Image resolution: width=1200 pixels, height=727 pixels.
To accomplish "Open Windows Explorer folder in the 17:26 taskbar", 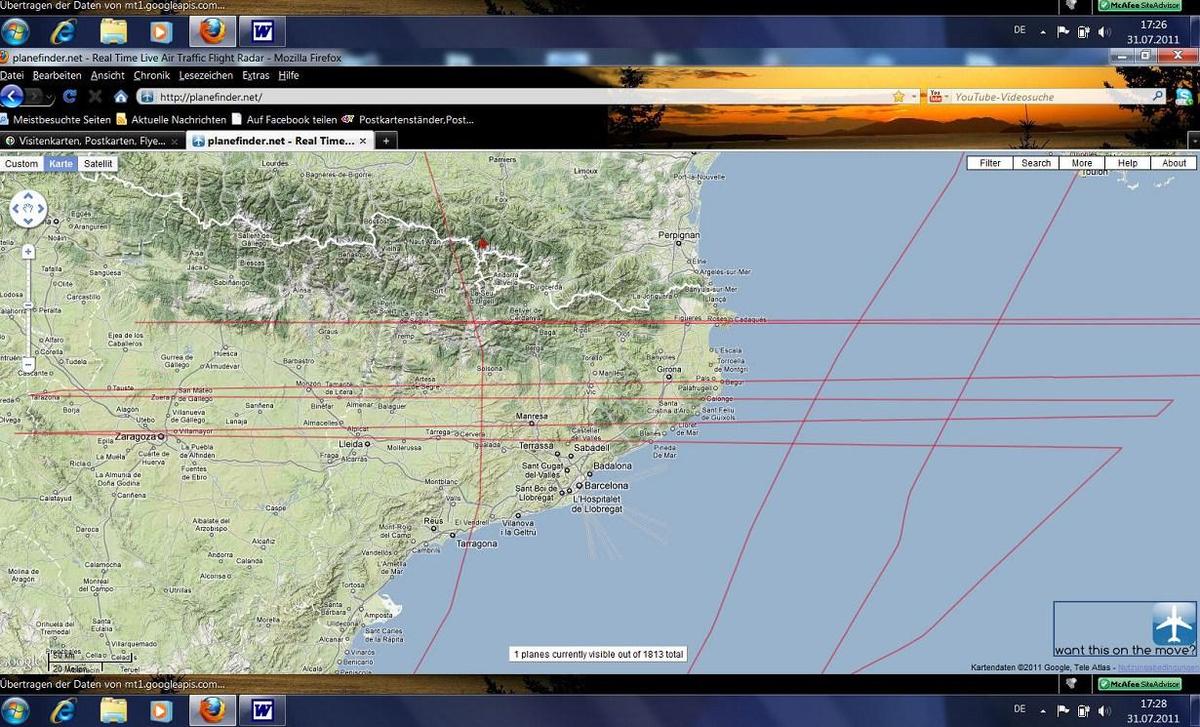I will [114, 32].
